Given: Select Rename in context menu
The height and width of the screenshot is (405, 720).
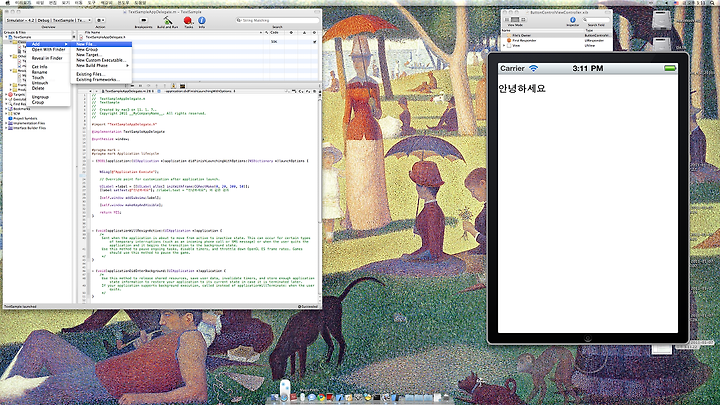Looking at the screenshot, I should (48, 72).
